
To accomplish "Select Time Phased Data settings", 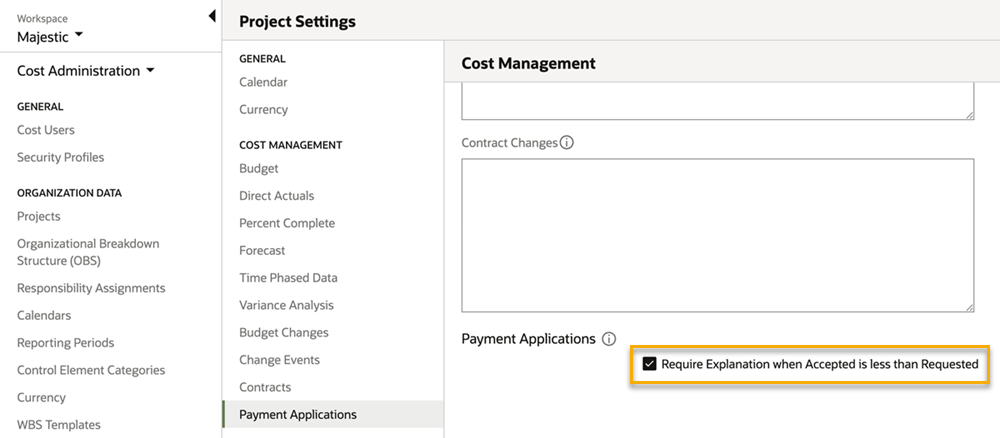I will pos(288,278).
